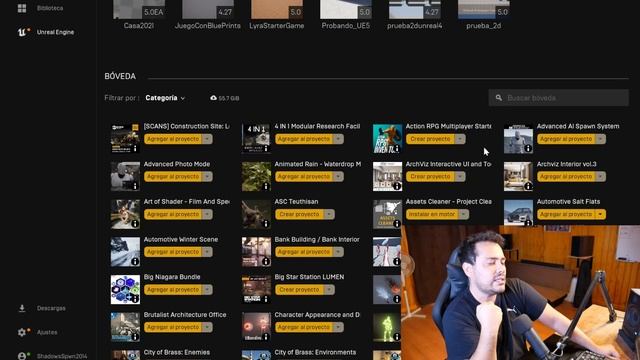Click the search magnifier icon in Buscar bóveda

tap(499, 98)
